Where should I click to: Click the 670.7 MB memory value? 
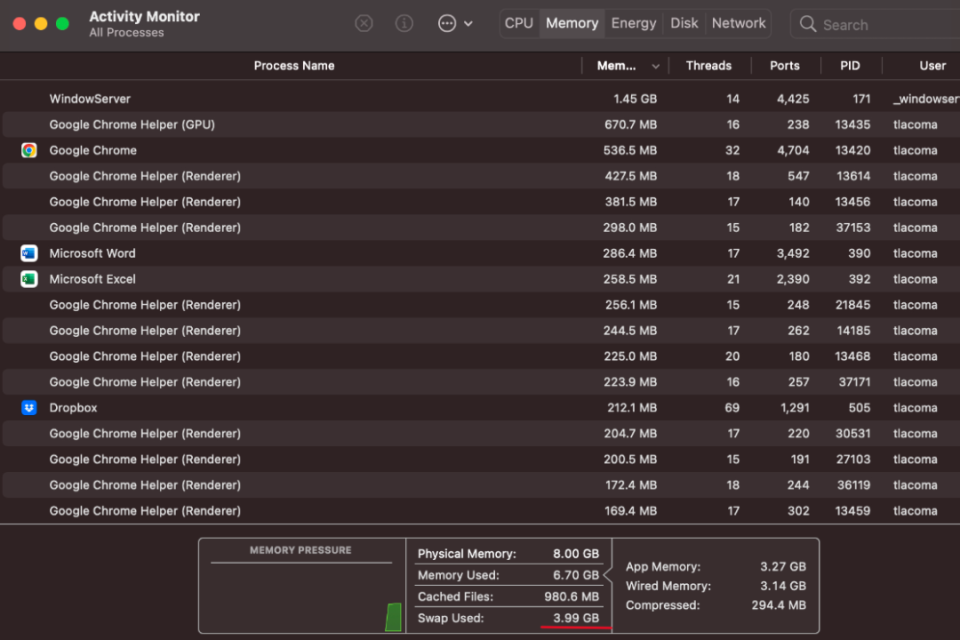[x=631, y=124]
